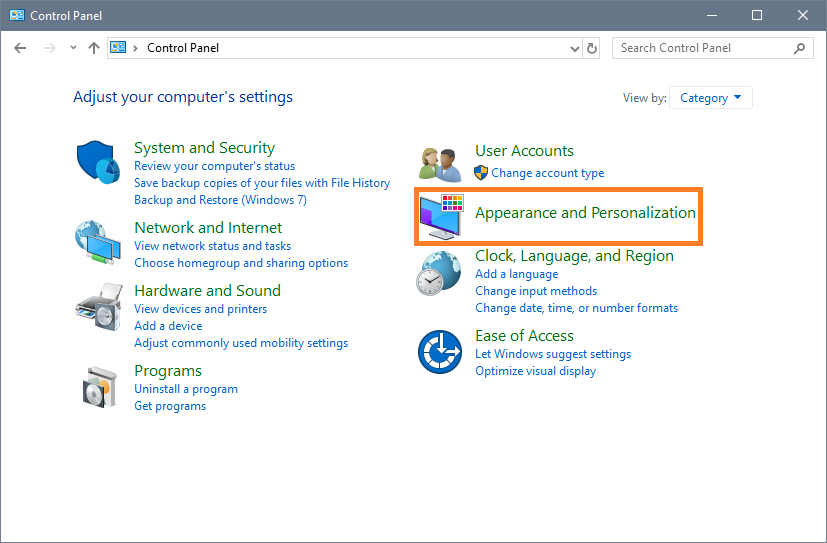Click the search magnifier icon
The height and width of the screenshot is (543, 827).
800,48
